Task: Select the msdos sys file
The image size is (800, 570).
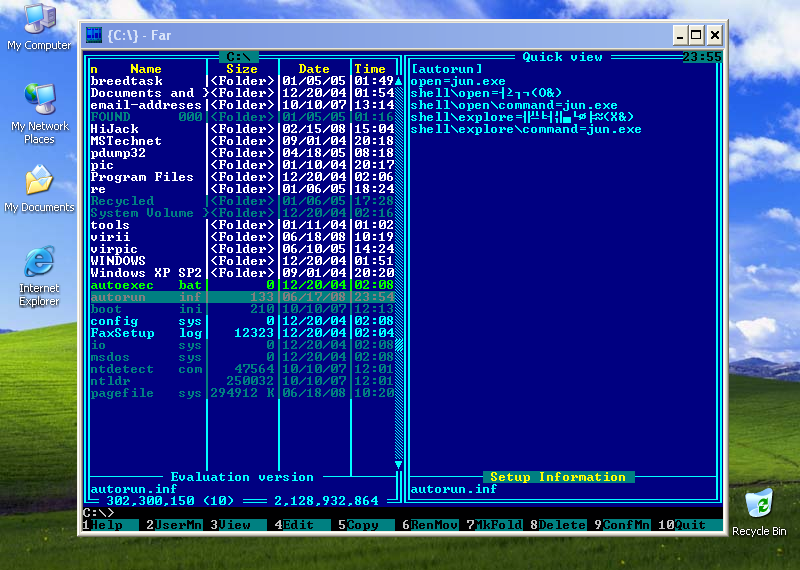Action: (x=242, y=357)
